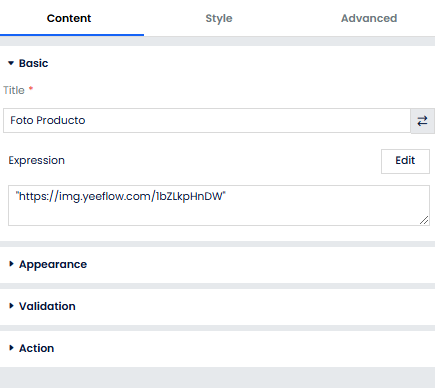
Task: Expand the Appearance section
Action: (x=48, y=264)
